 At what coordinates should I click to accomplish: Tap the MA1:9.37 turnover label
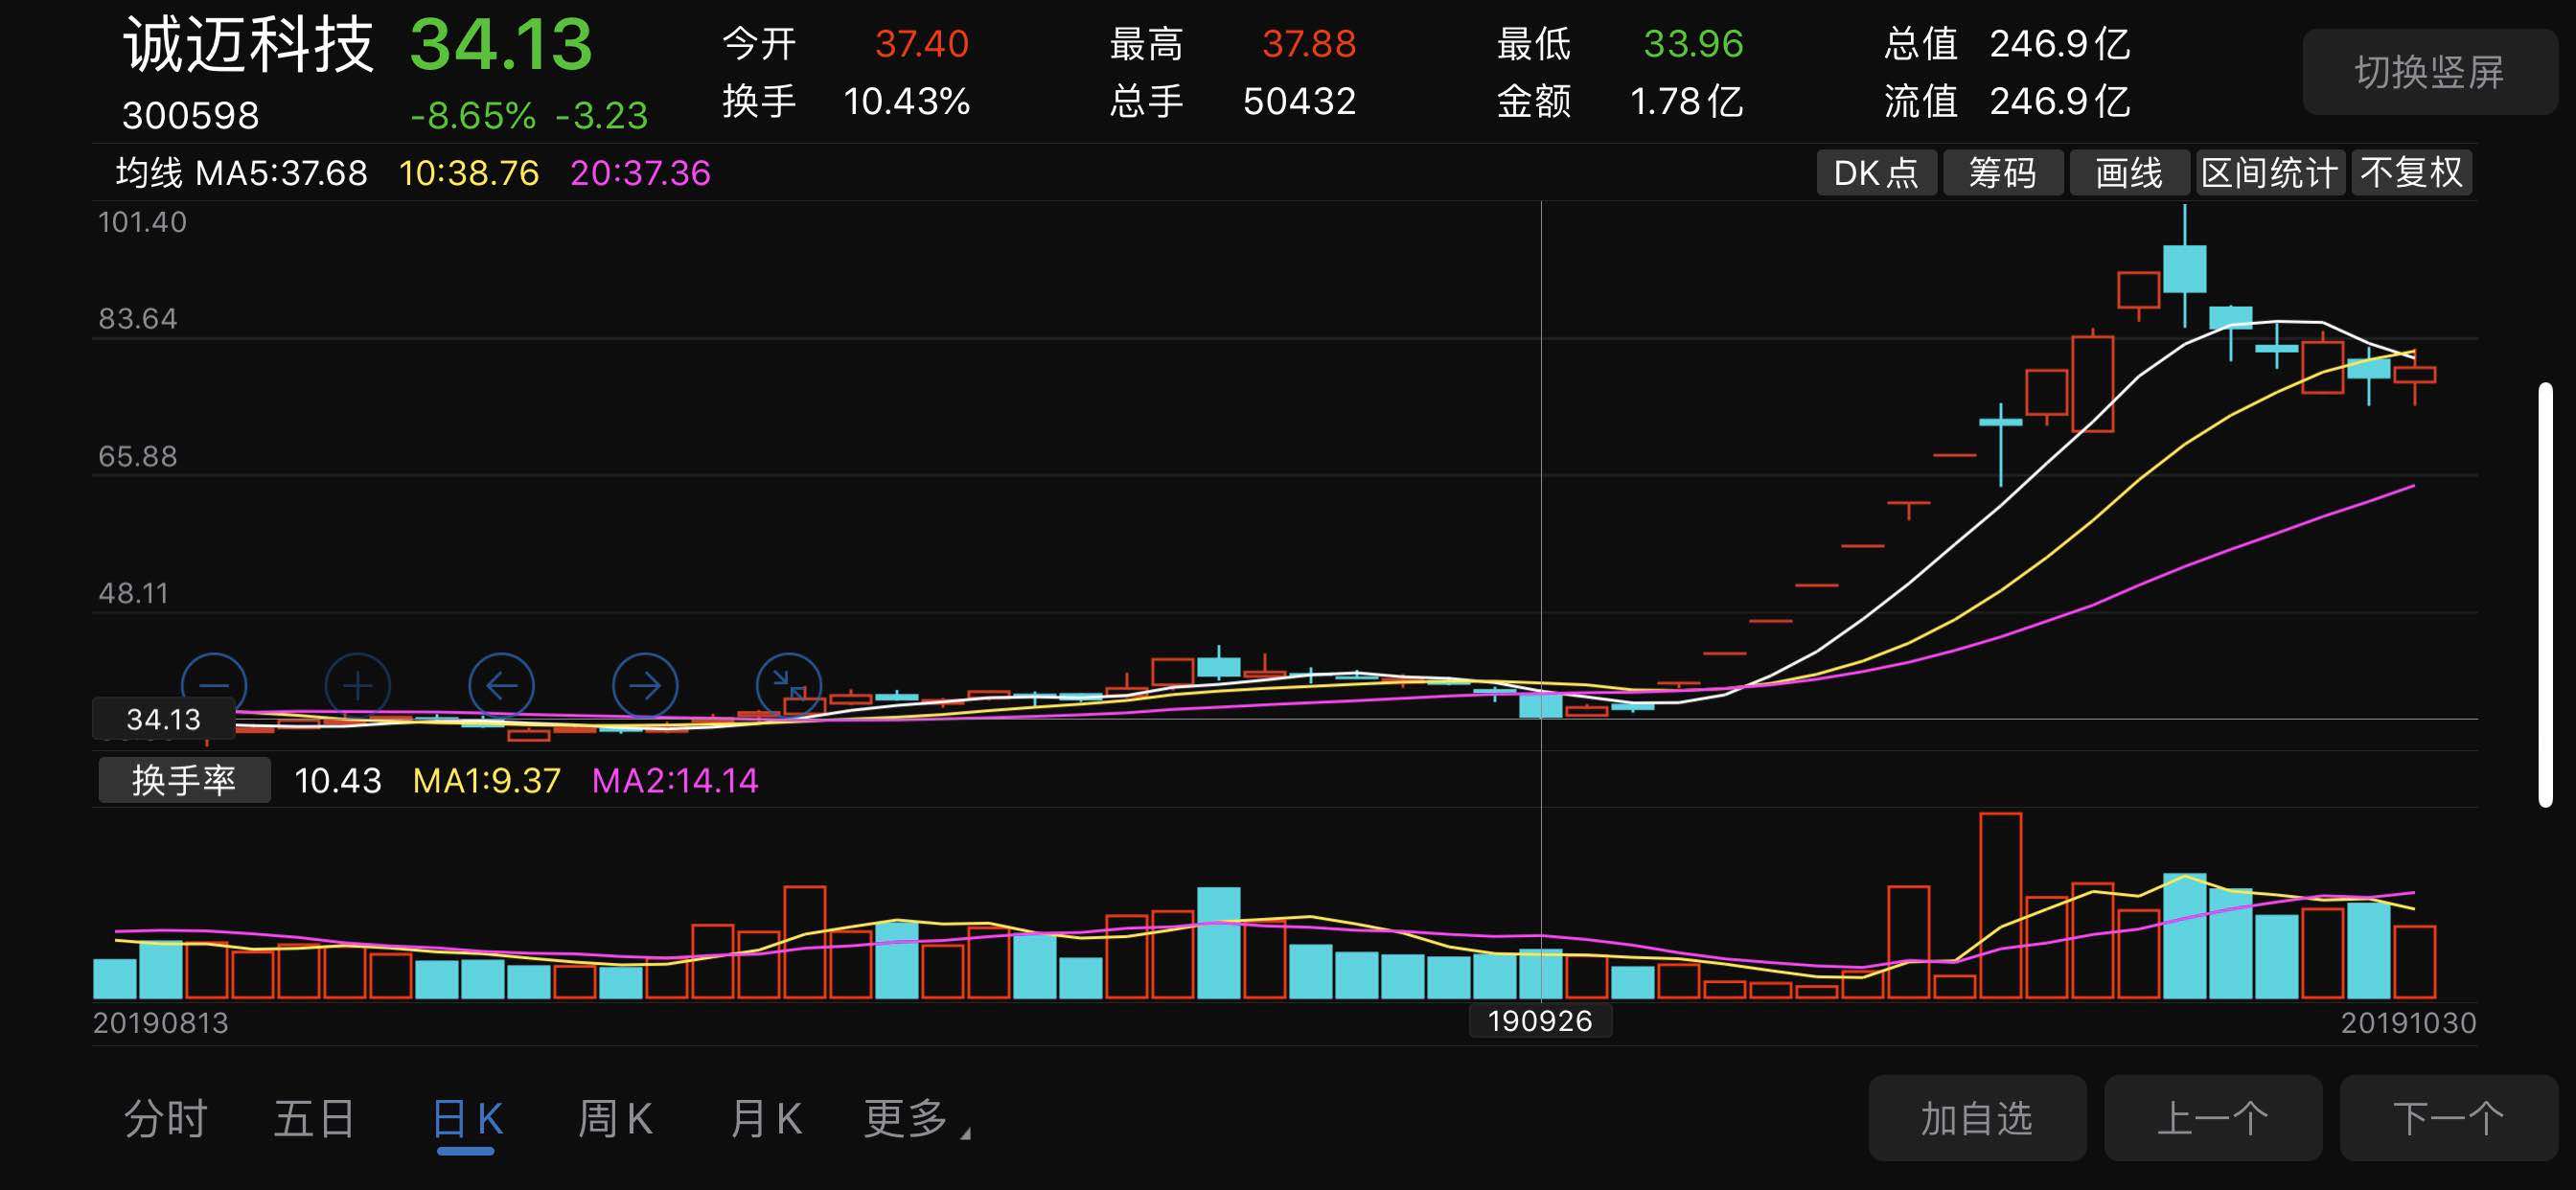pyautogui.click(x=487, y=780)
